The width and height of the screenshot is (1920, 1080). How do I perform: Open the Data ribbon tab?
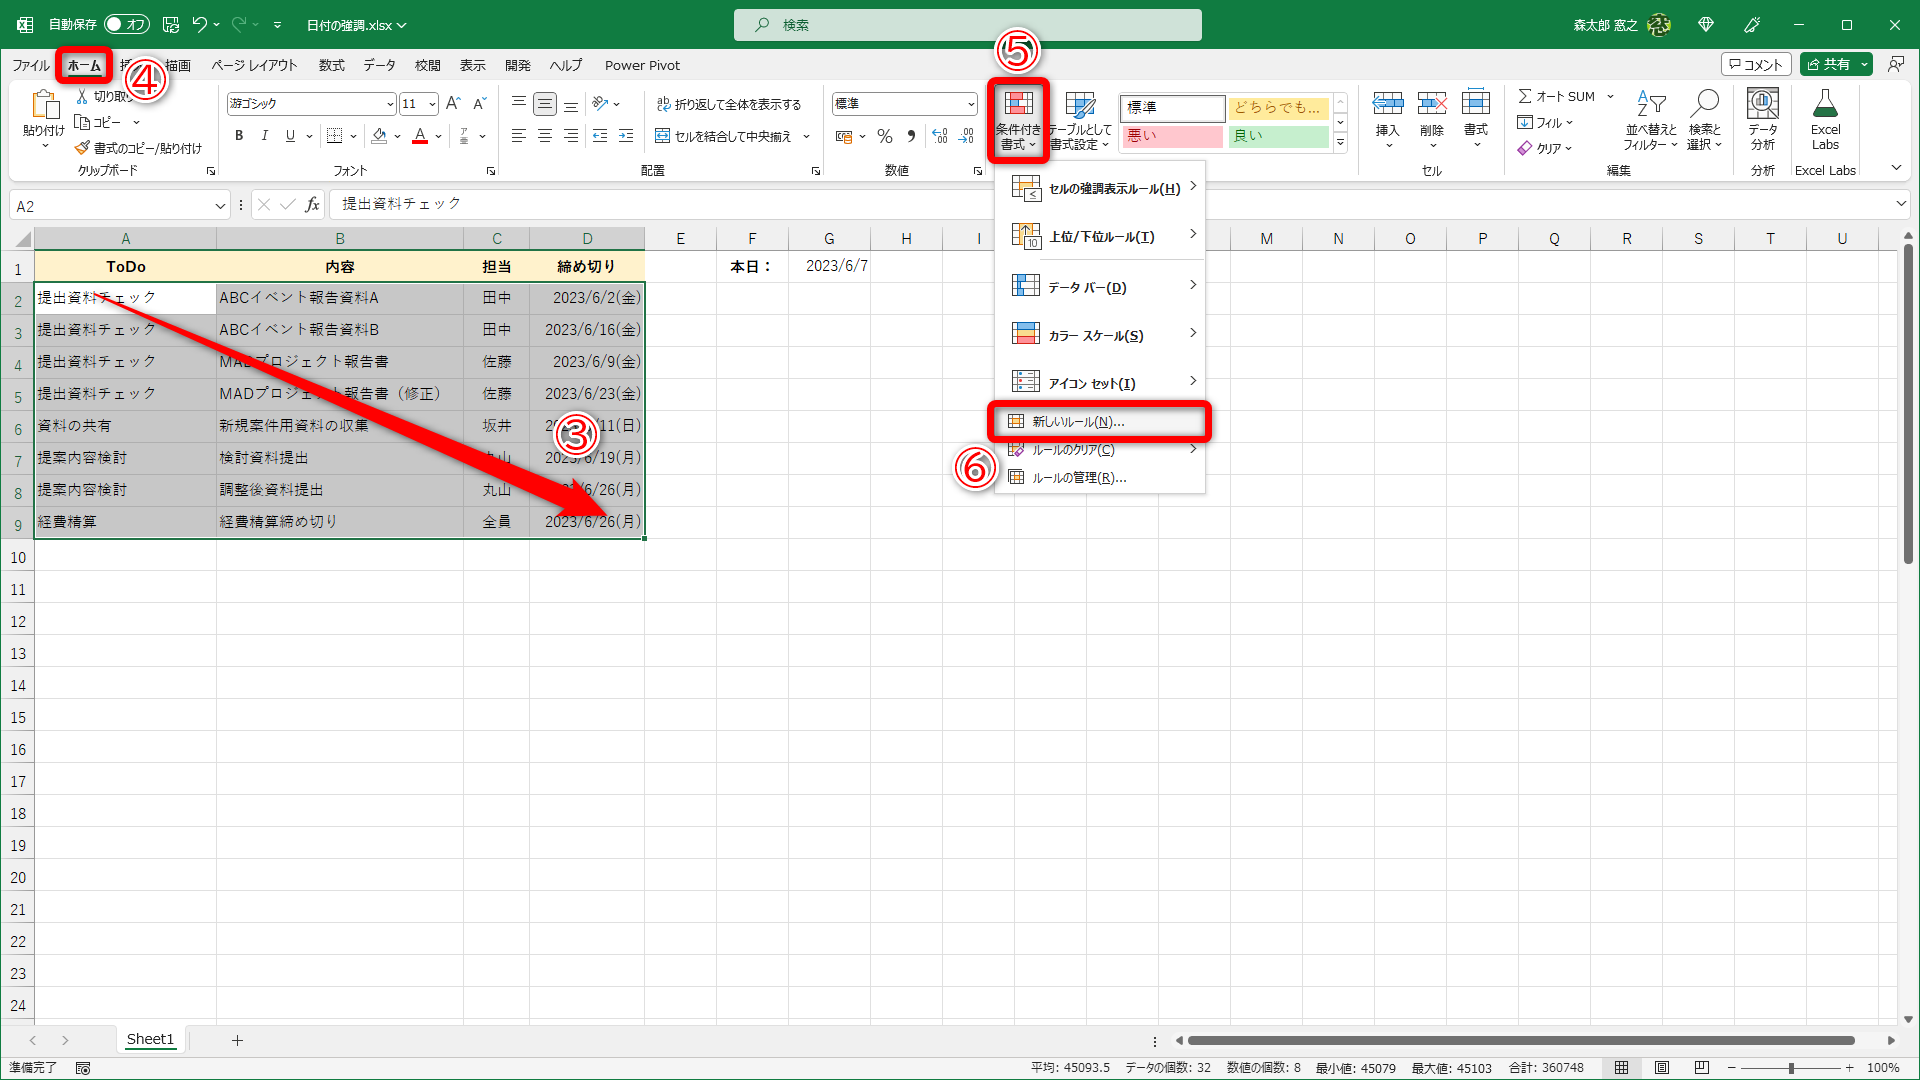point(379,65)
